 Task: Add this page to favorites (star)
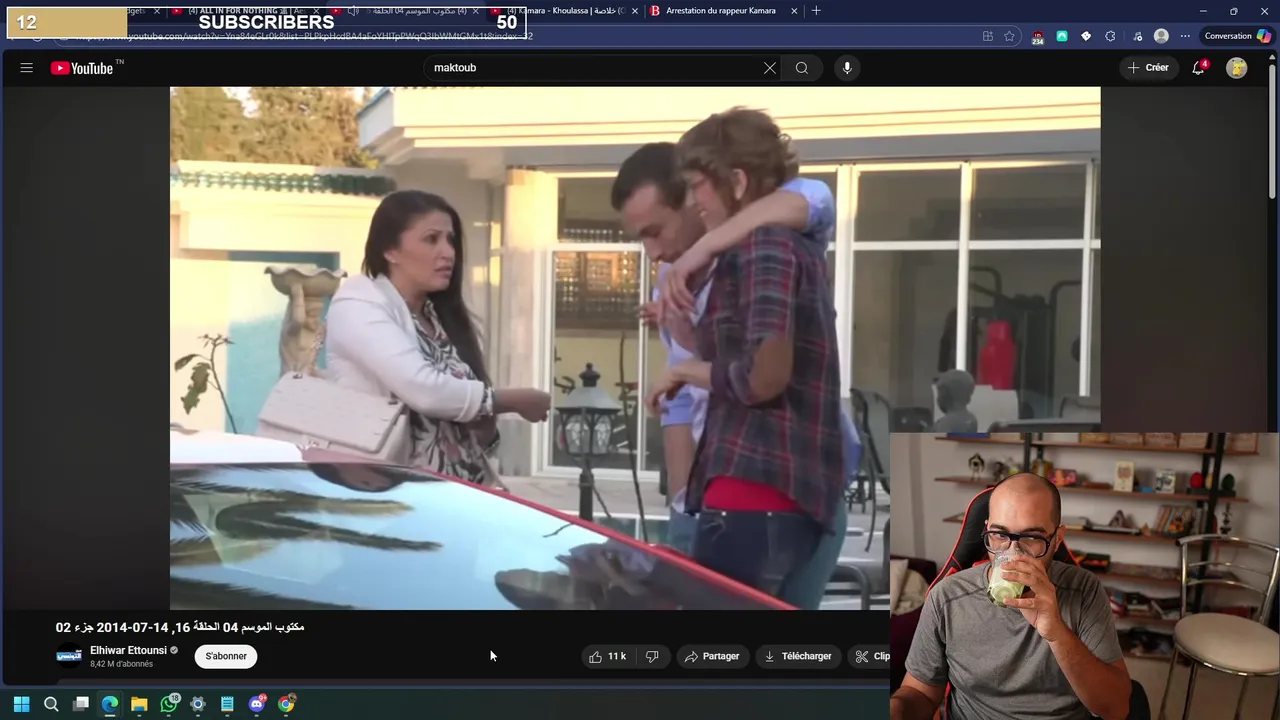point(1009,36)
